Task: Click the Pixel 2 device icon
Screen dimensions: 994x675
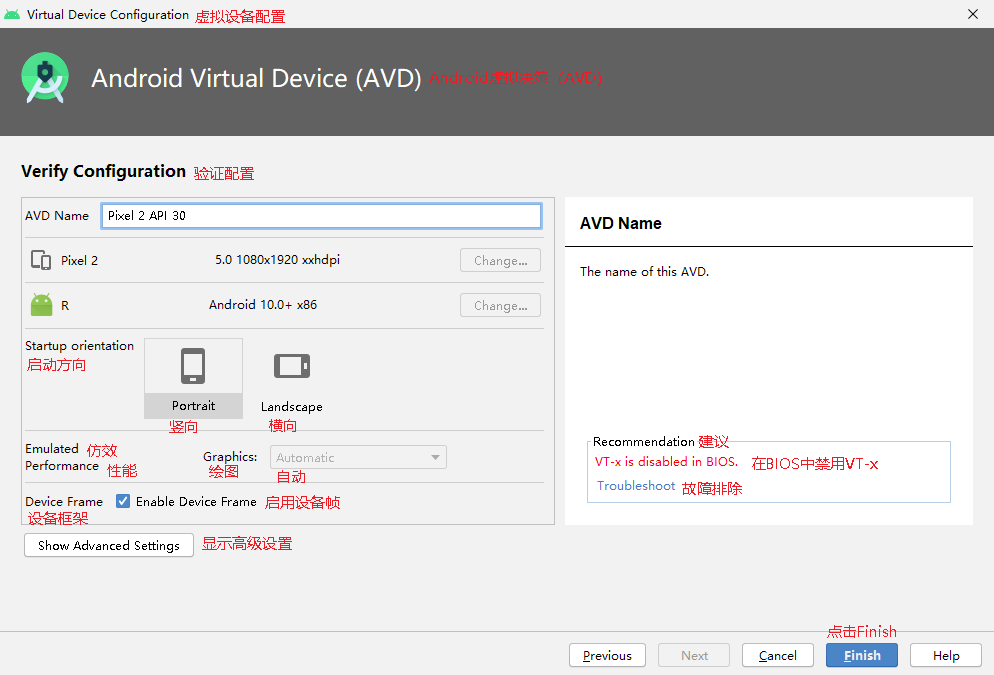Action: (41, 260)
